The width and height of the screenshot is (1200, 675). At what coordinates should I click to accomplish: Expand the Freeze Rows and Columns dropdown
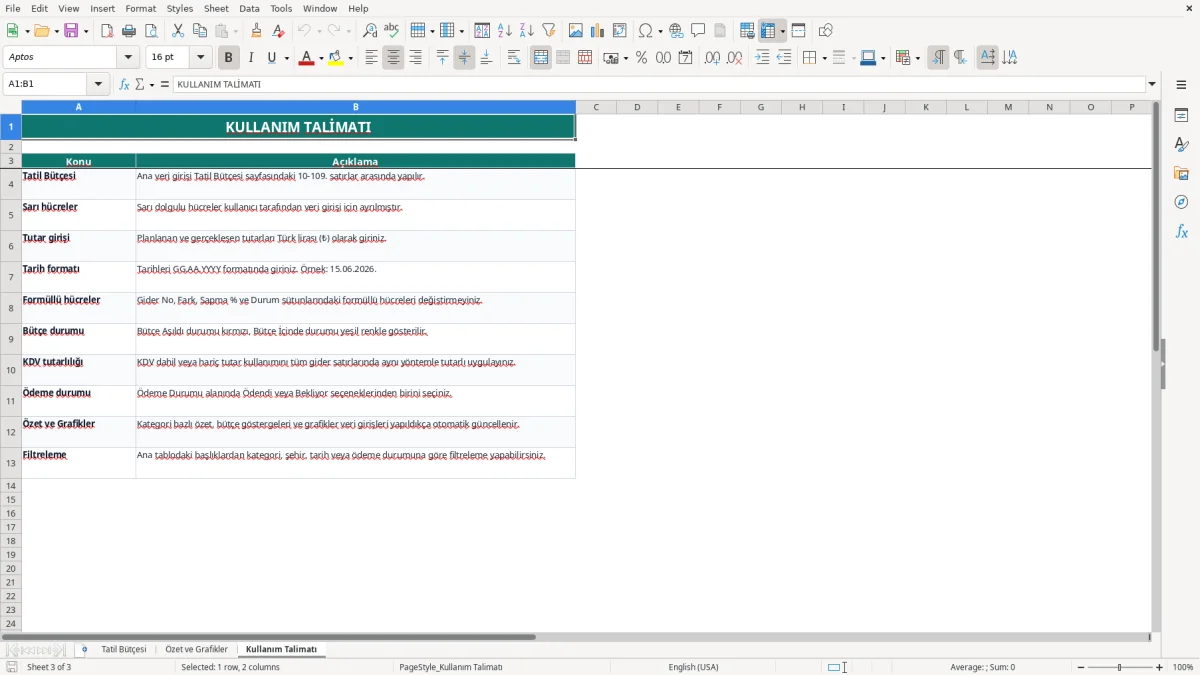tap(783, 32)
